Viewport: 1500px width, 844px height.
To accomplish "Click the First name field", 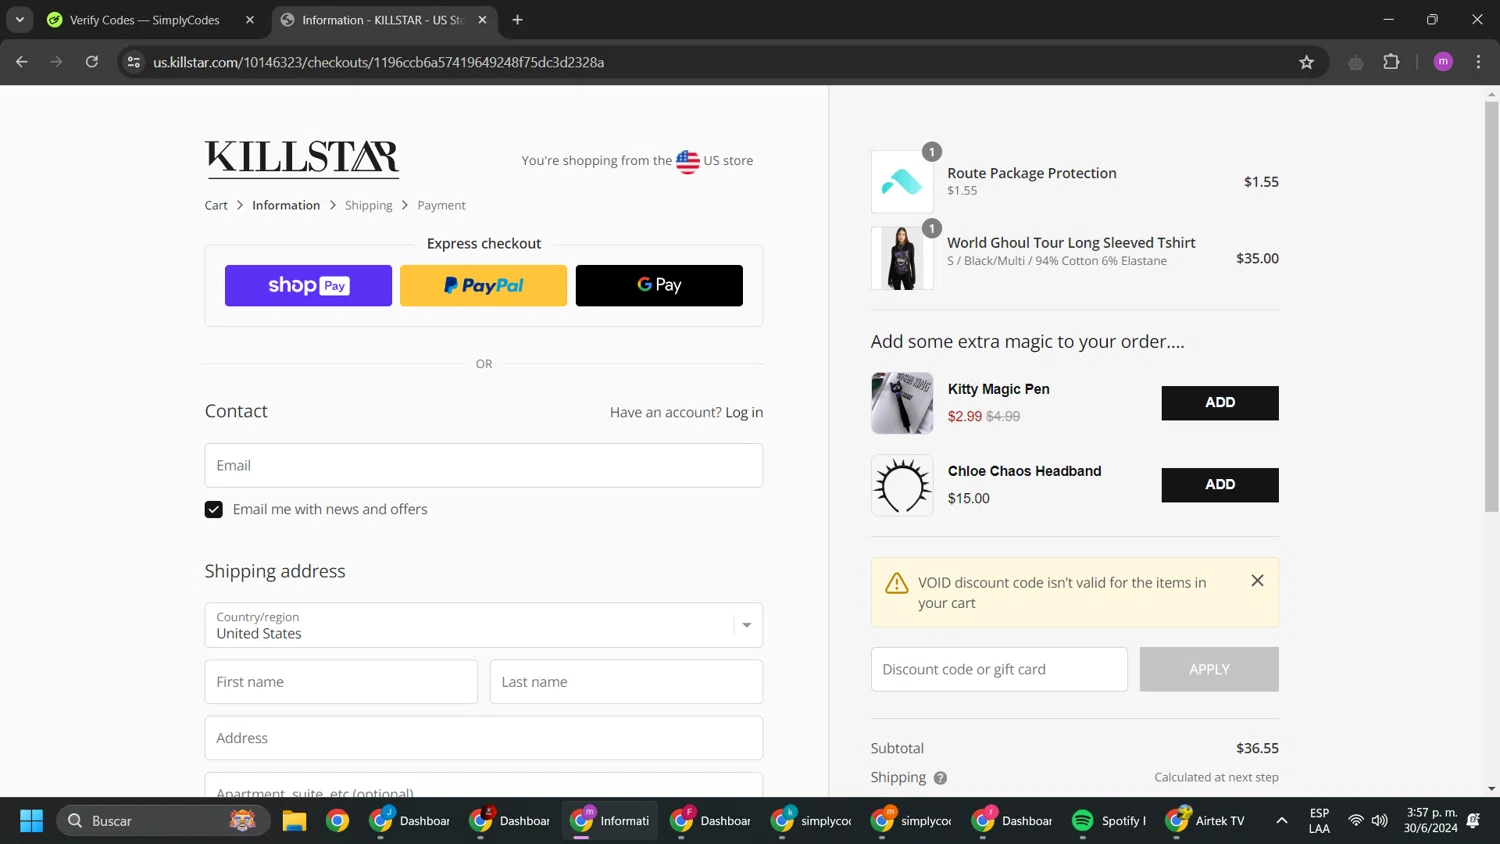I will (x=341, y=682).
